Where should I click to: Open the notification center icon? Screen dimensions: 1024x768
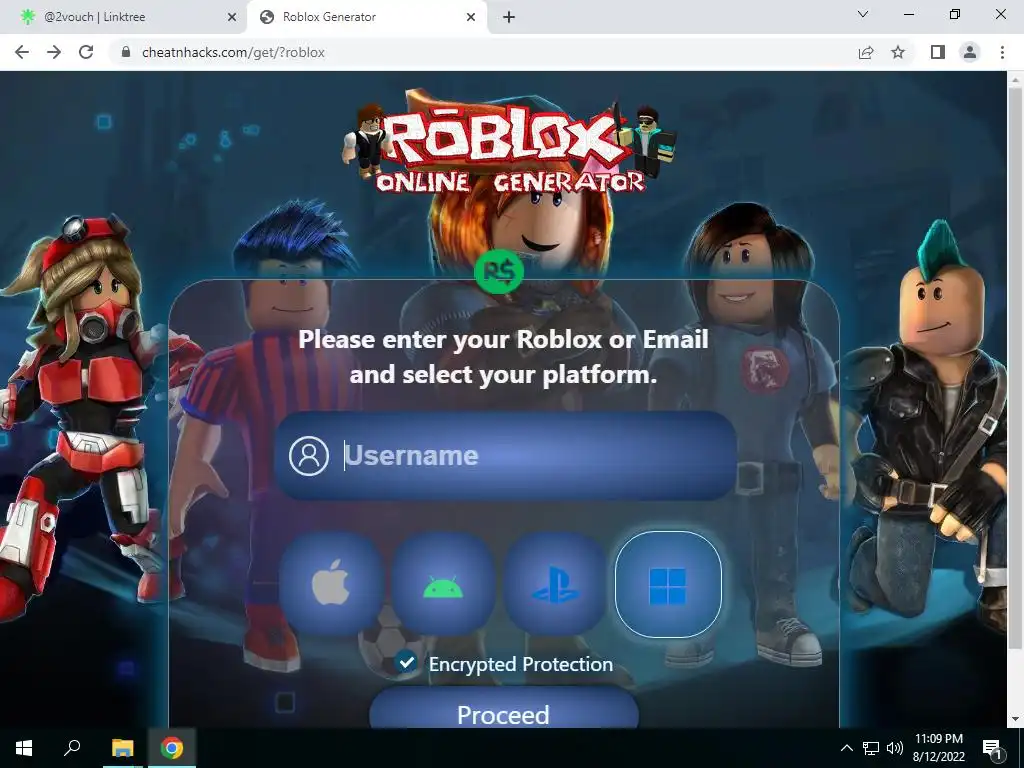click(x=991, y=748)
